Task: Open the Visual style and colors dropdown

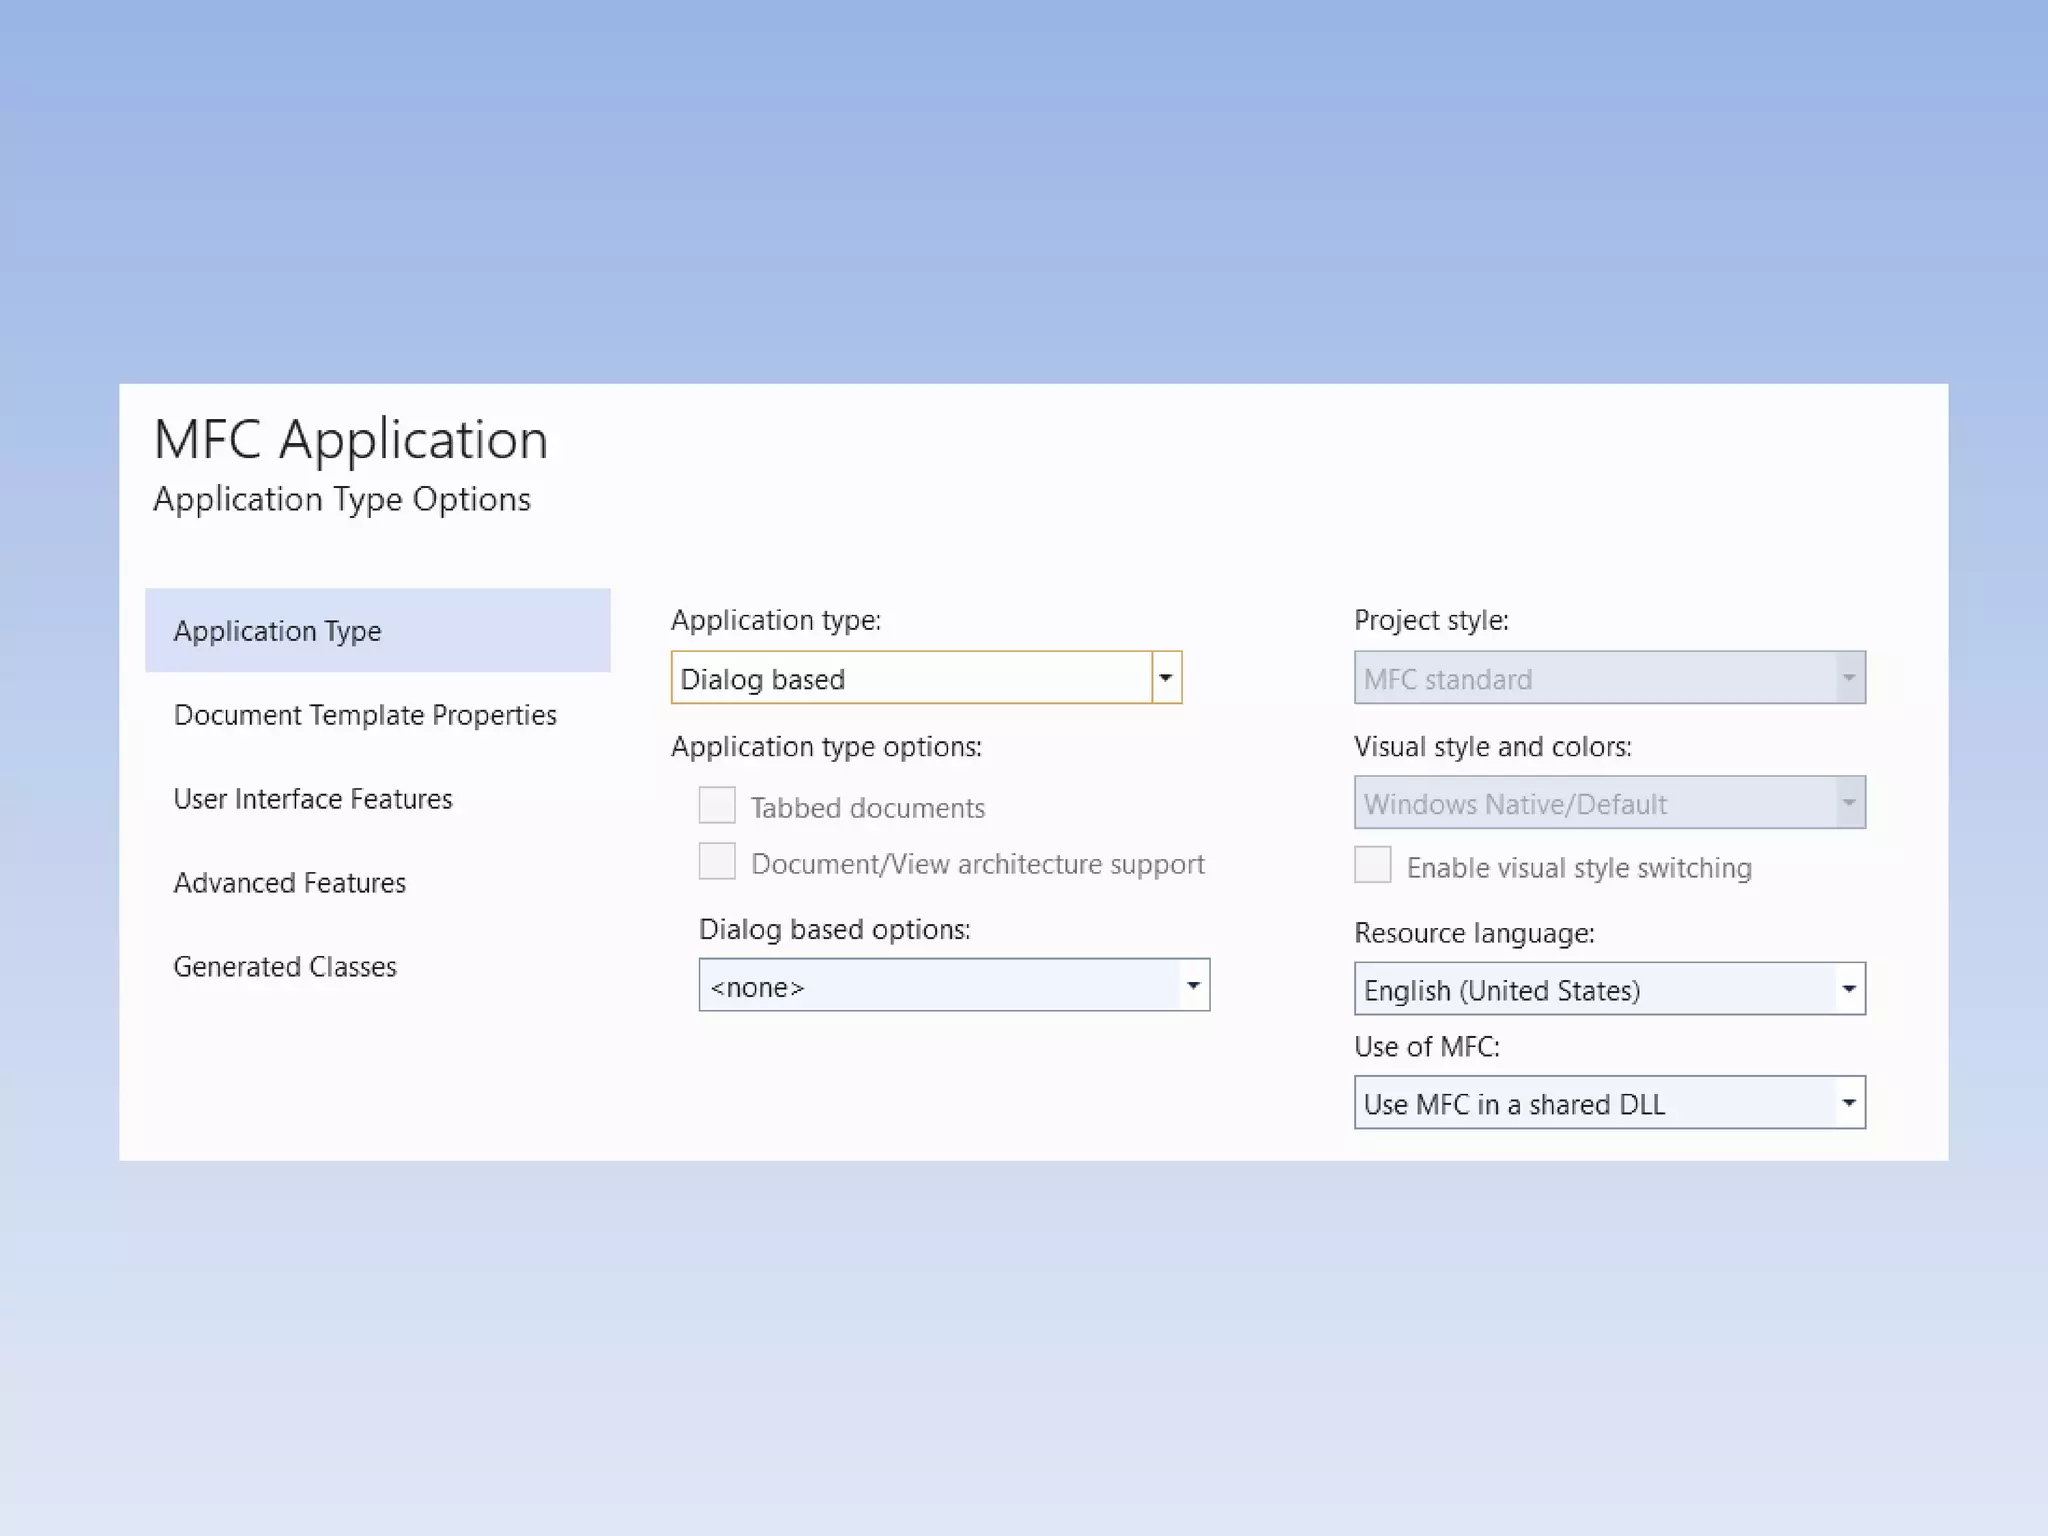Action: click(x=1848, y=803)
